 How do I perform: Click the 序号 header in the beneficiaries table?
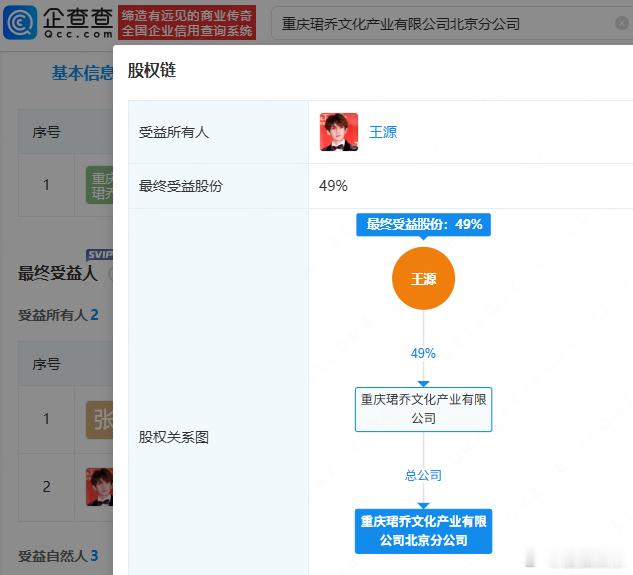(x=46, y=364)
